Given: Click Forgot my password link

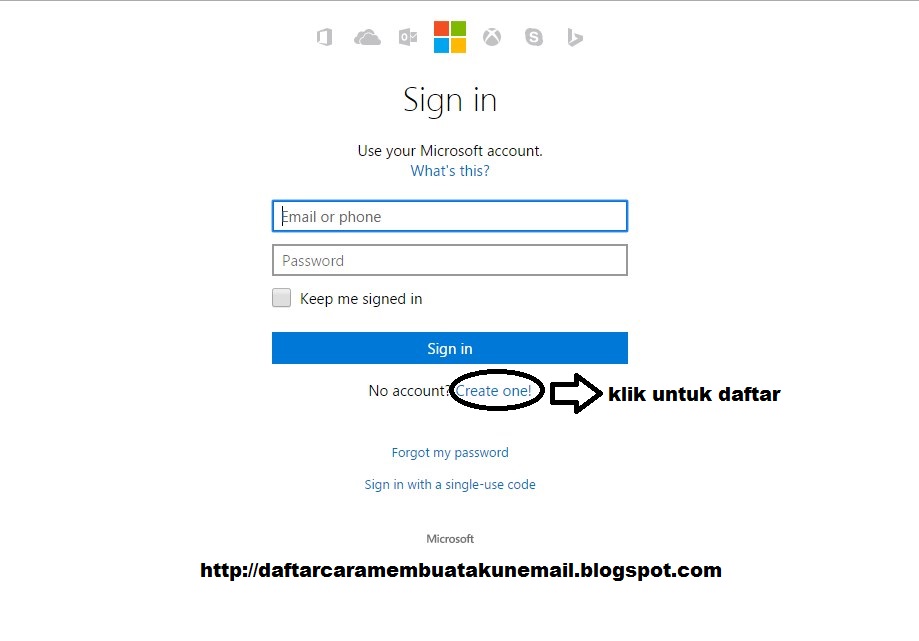Looking at the screenshot, I should click(x=450, y=452).
